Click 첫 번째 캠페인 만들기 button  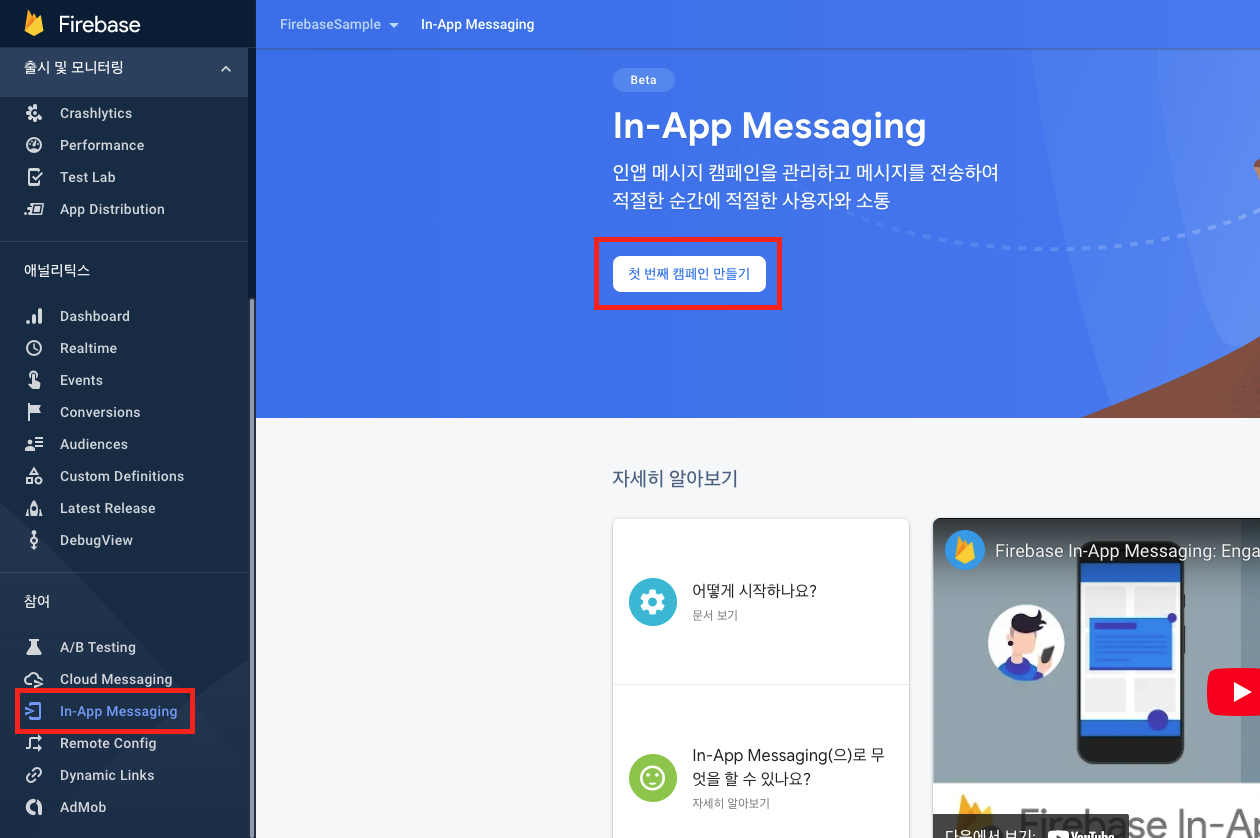[x=689, y=274]
